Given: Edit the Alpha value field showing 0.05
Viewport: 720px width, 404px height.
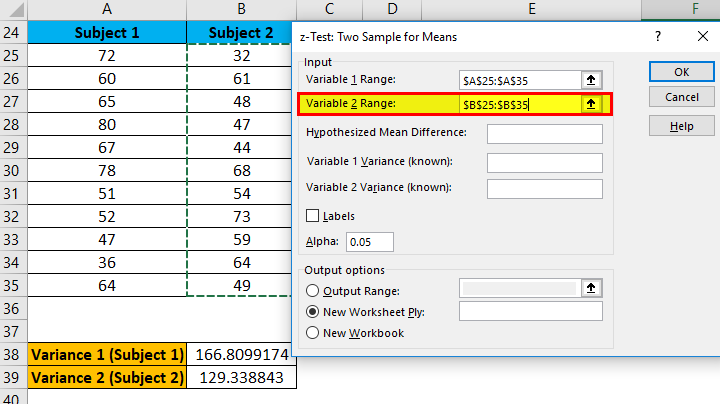Looking at the screenshot, I should click(x=370, y=242).
